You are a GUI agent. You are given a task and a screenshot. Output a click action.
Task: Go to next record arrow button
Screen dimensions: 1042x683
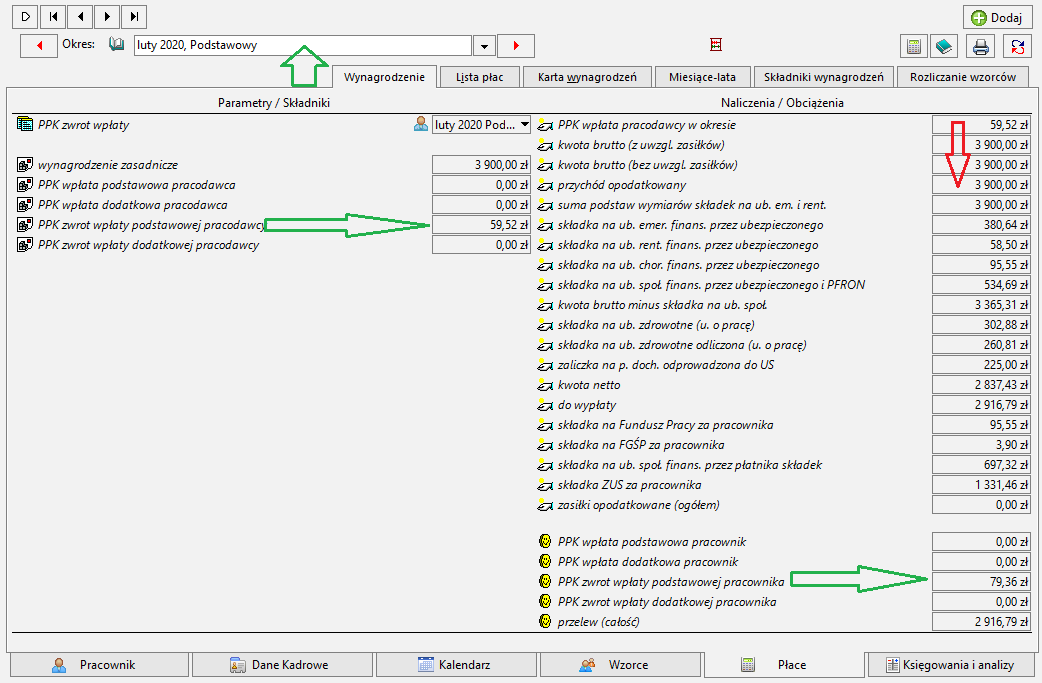[x=108, y=17]
